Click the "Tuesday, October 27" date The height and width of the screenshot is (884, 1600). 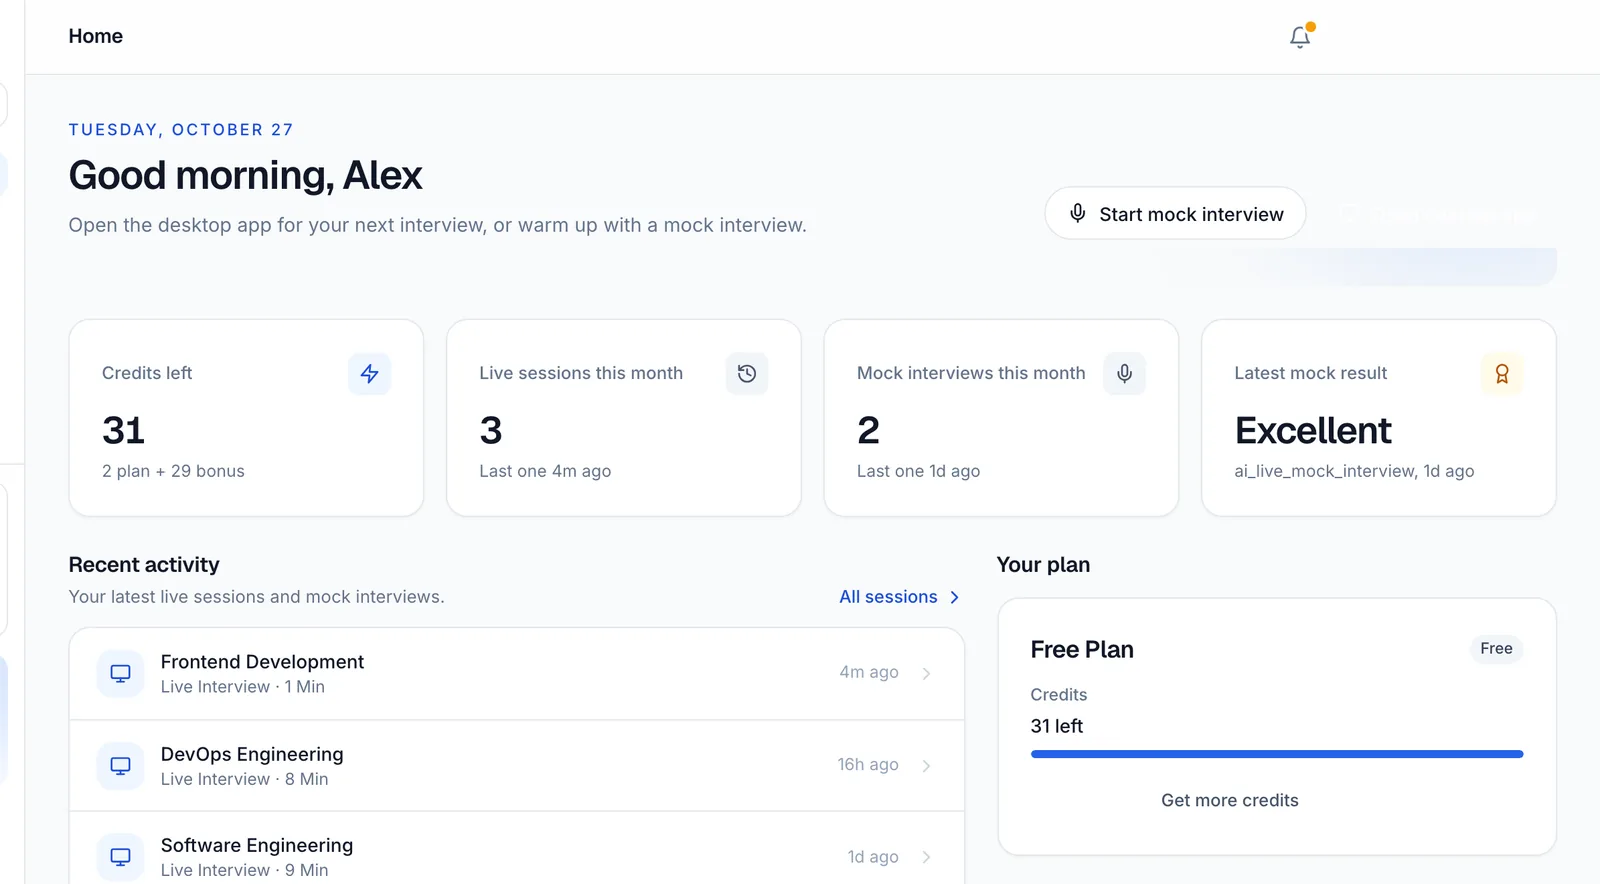(x=181, y=130)
